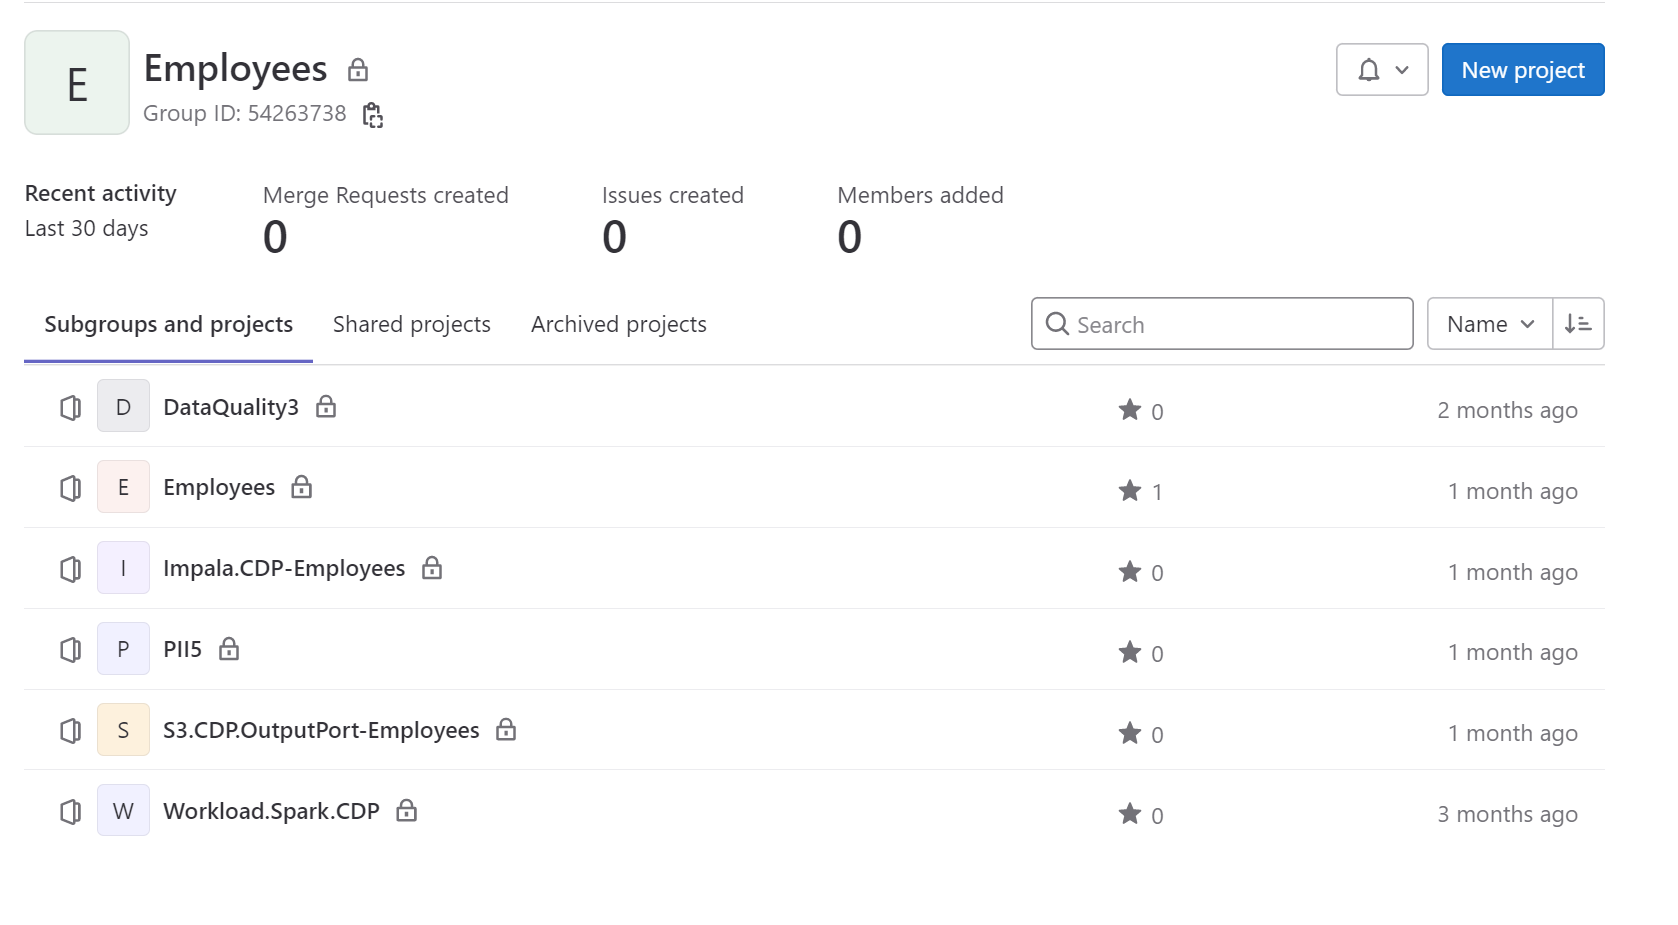Click the magnifying glass in the search bar

tap(1057, 324)
